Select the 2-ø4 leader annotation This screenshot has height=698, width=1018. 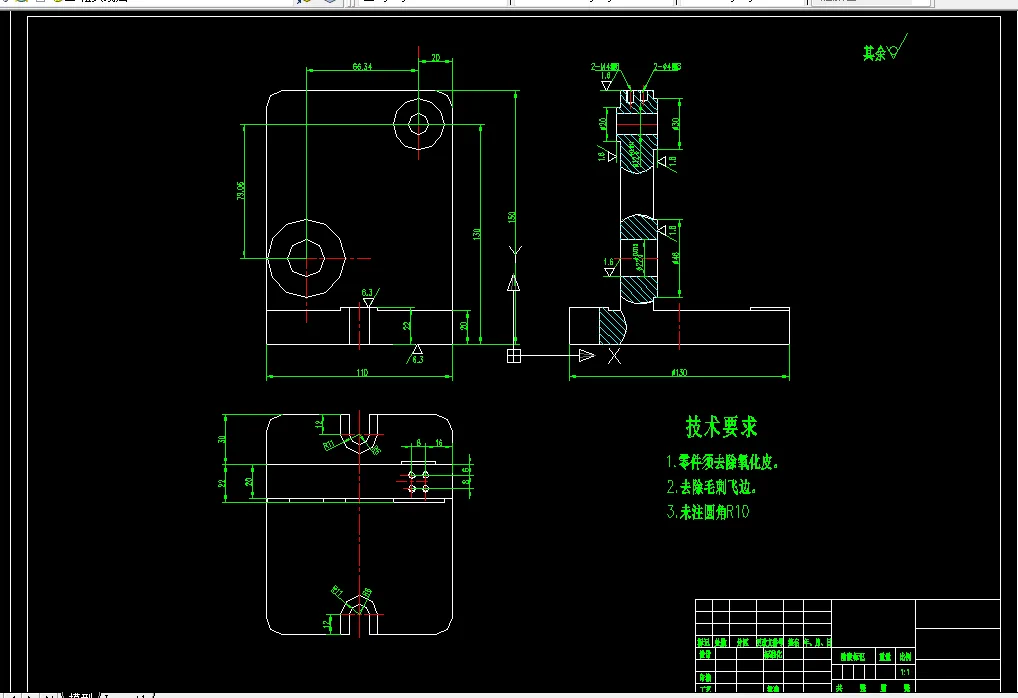(667, 66)
